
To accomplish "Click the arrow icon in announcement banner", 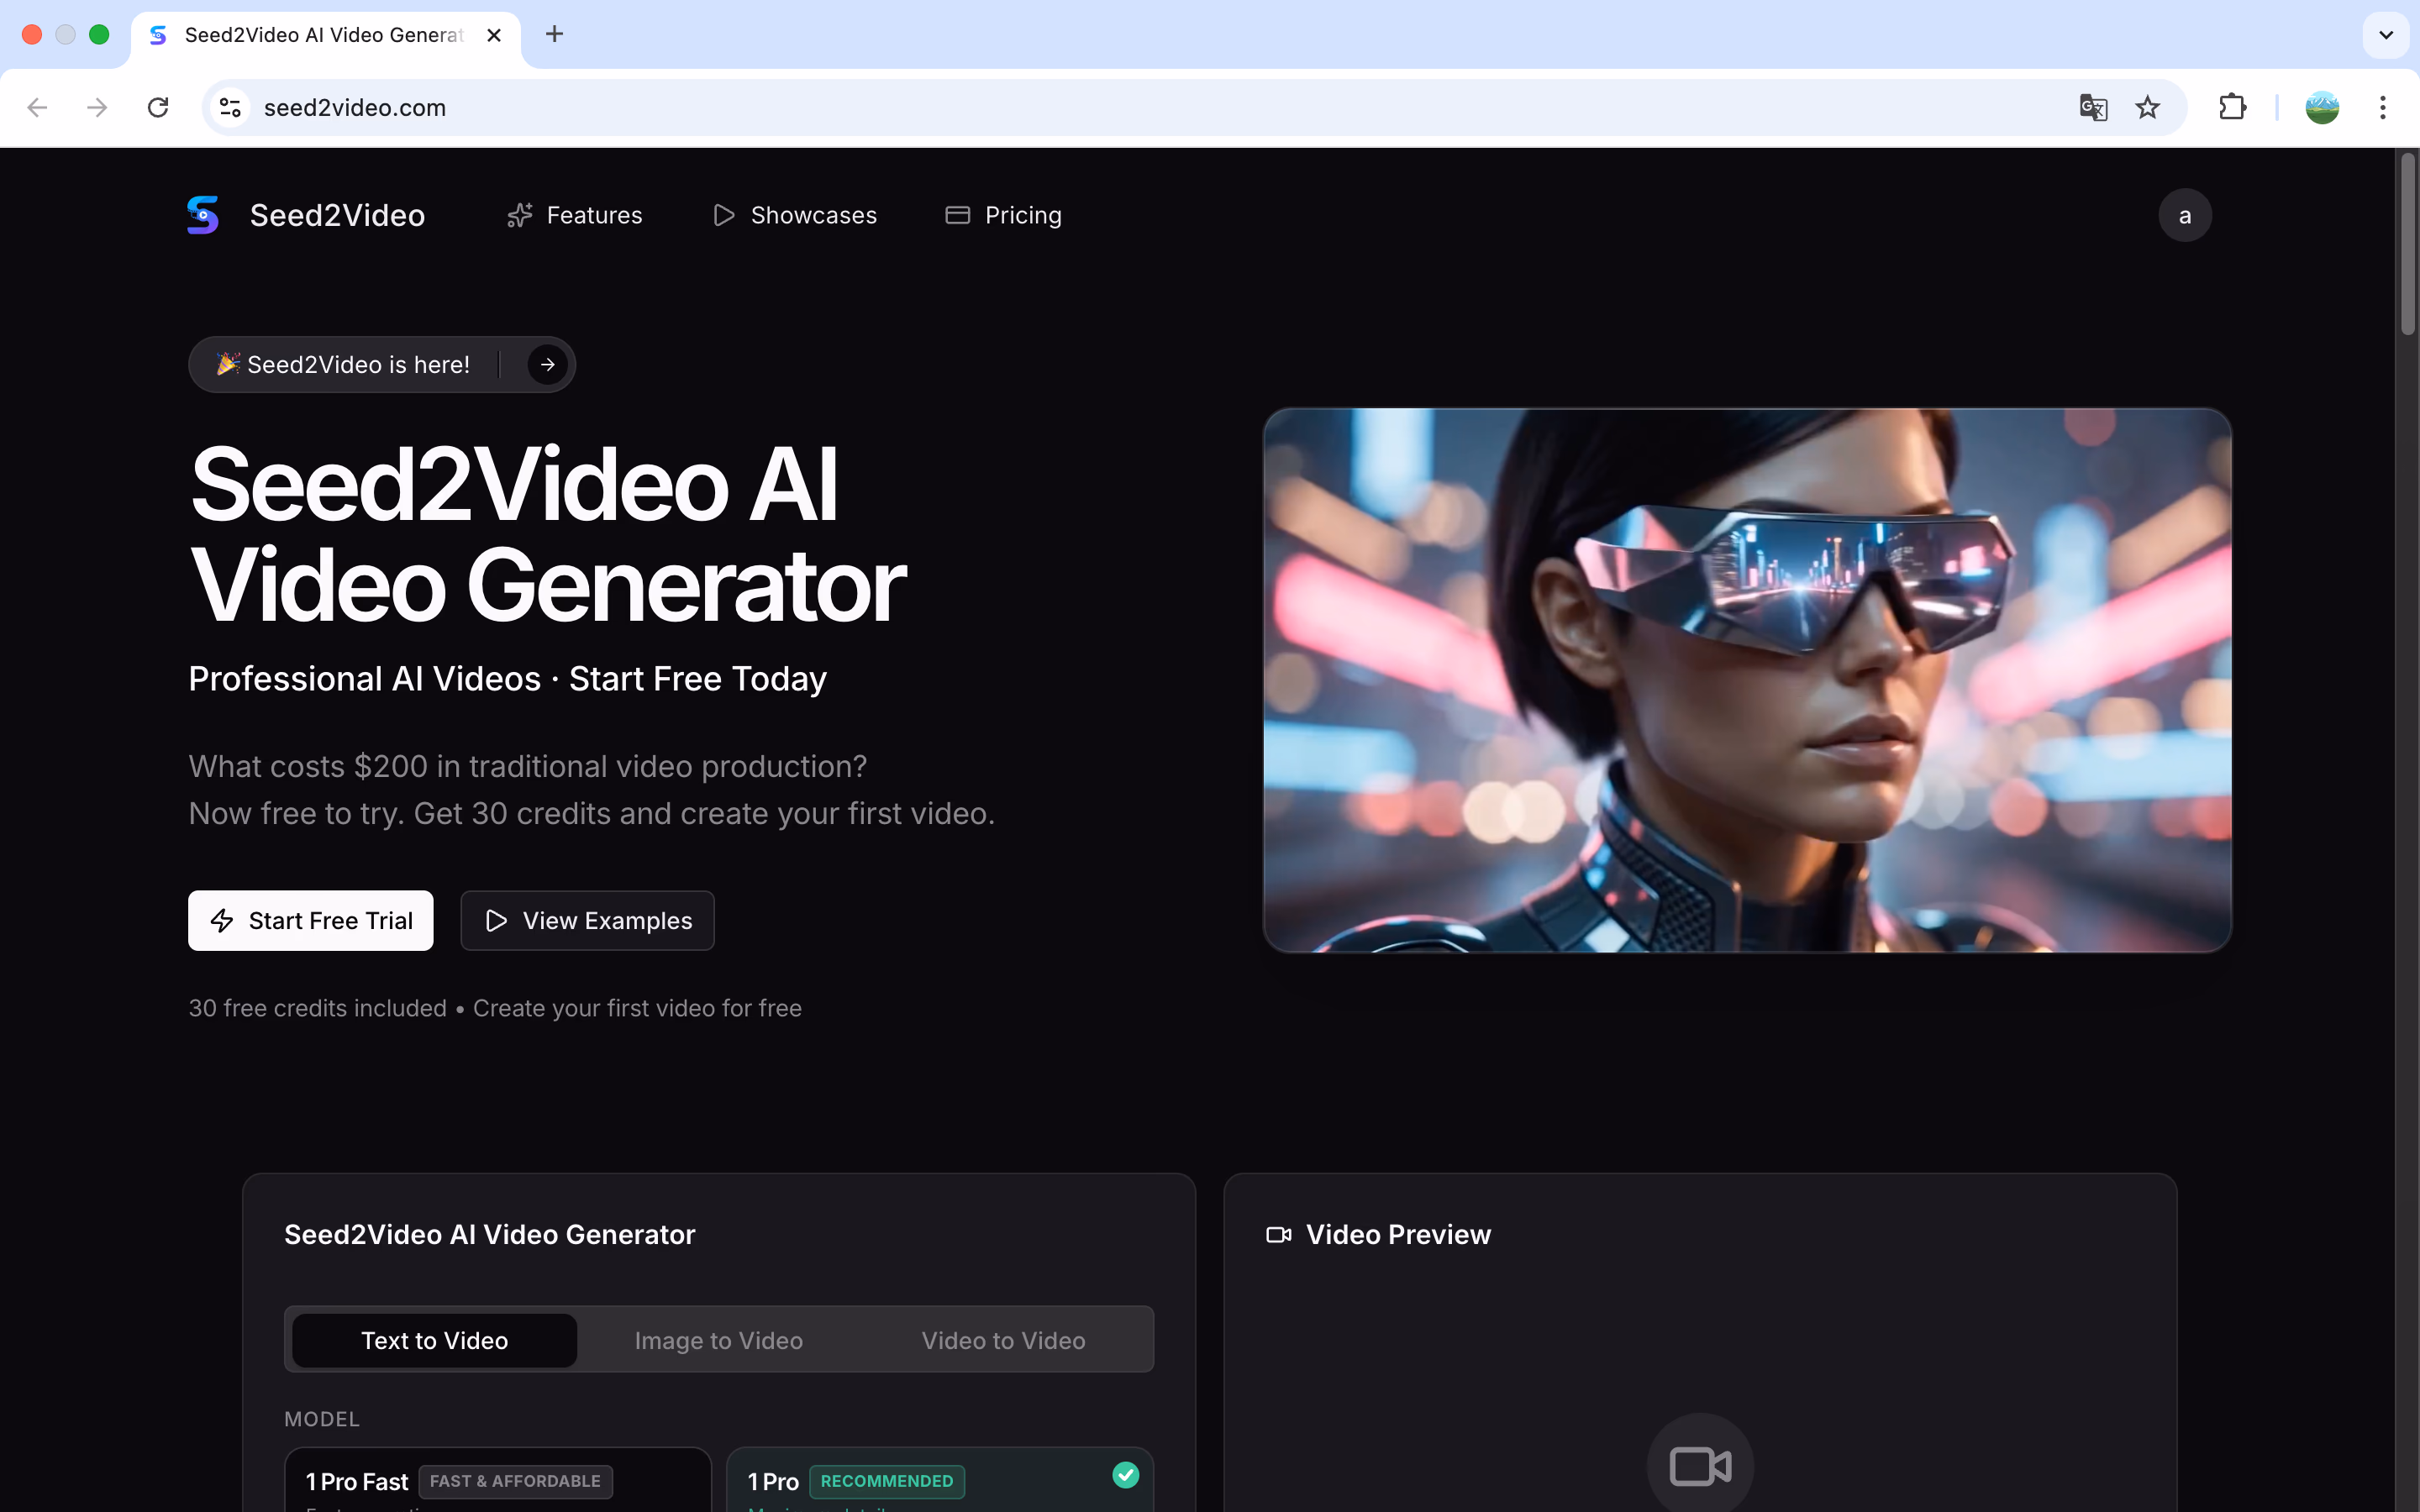I will pyautogui.click(x=547, y=365).
